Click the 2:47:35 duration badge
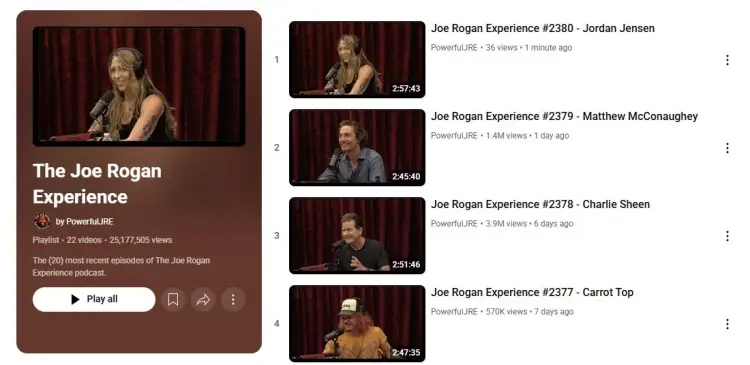The height and width of the screenshot is (365, 750). 406,353
